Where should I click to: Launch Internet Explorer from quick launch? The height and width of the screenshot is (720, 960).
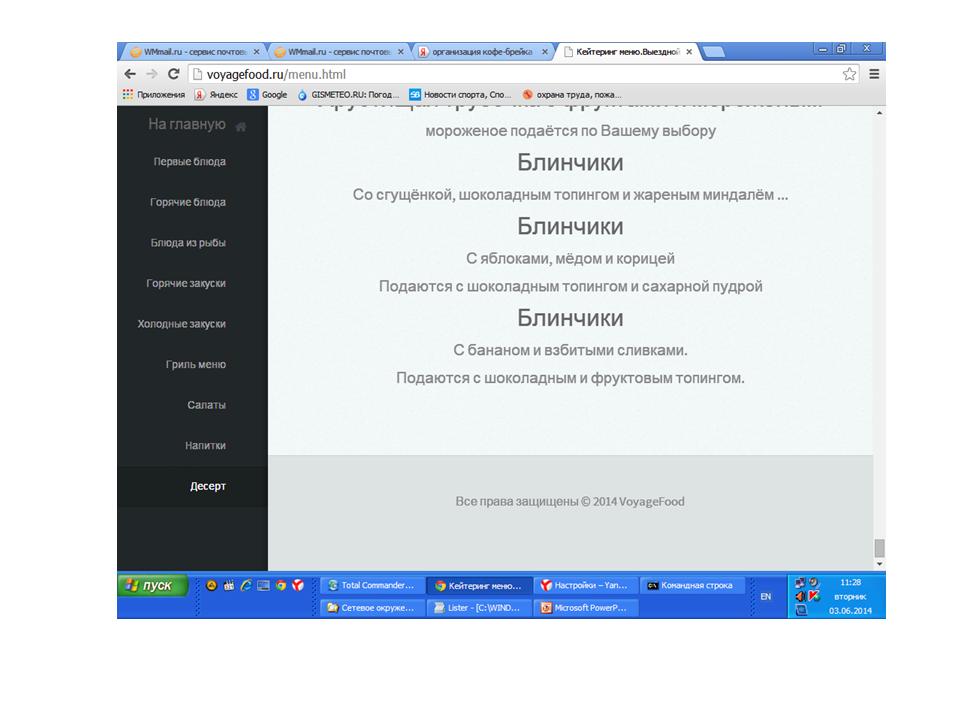click(246, 585)
